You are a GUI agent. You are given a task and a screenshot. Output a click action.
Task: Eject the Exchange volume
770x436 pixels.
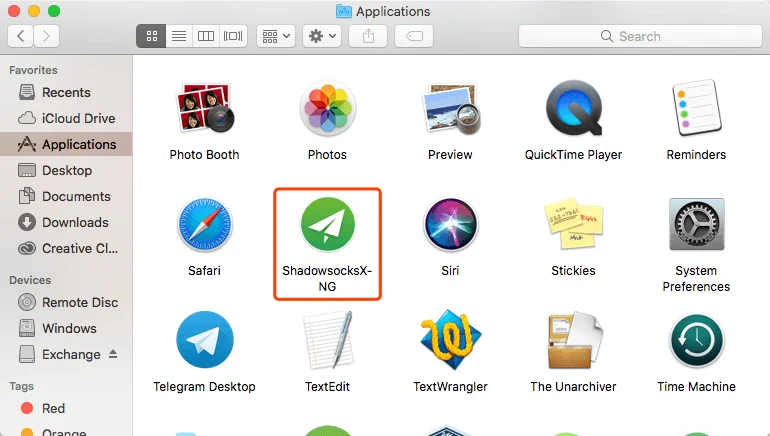[x=113, y=354]
